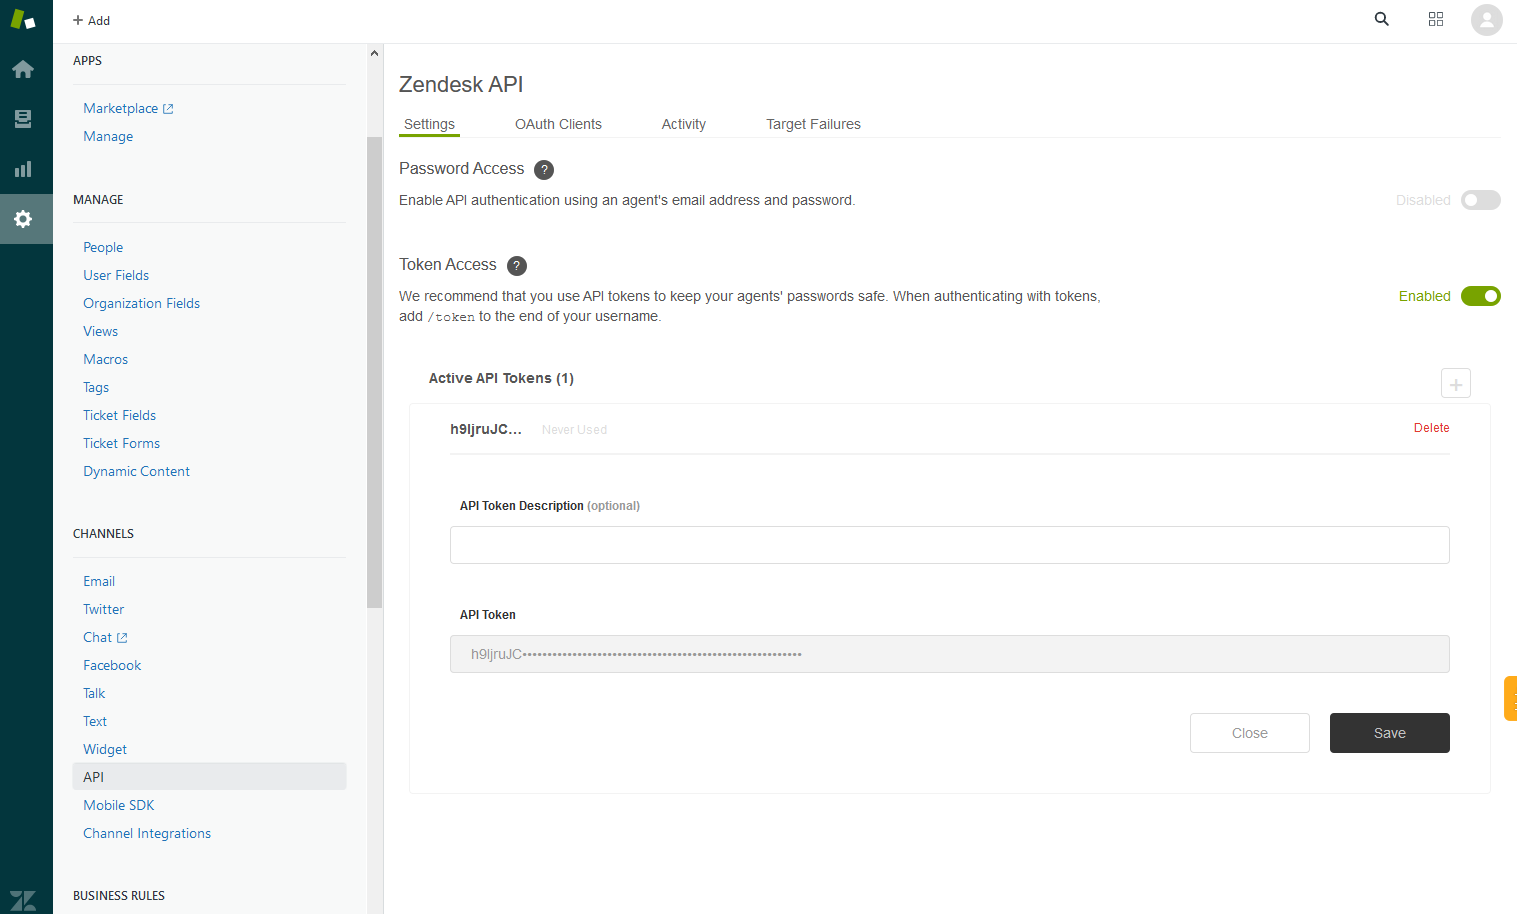Click the Add button in top bar
The image size is (1517, 914).
tap(91, 20)
